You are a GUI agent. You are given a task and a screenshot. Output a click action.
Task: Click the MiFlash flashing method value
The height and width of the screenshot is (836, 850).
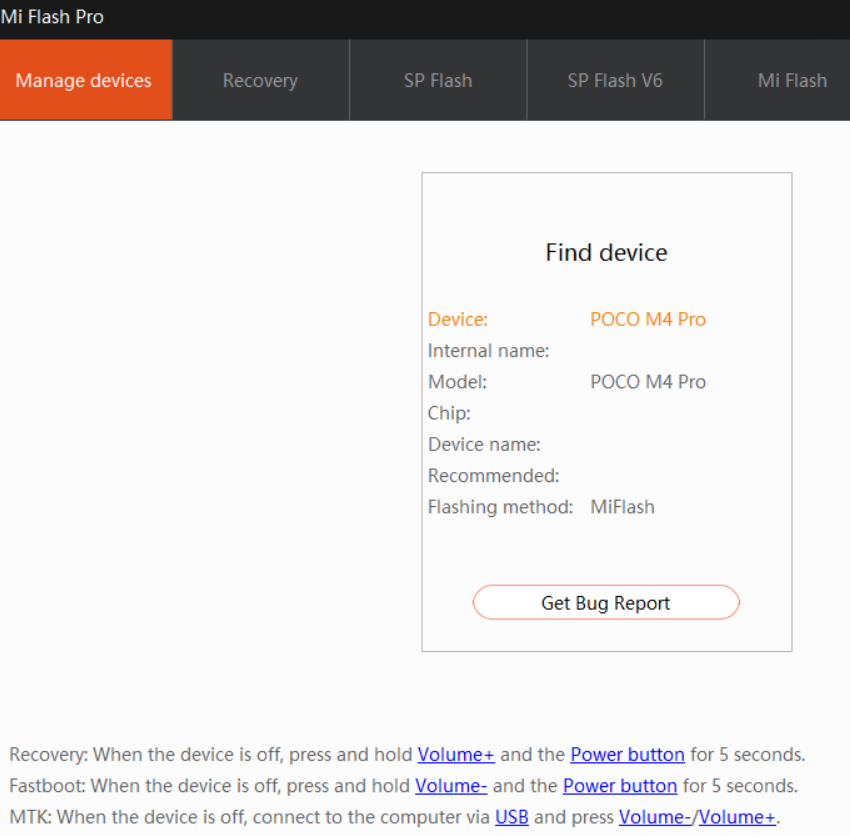(x=622, y=507)
